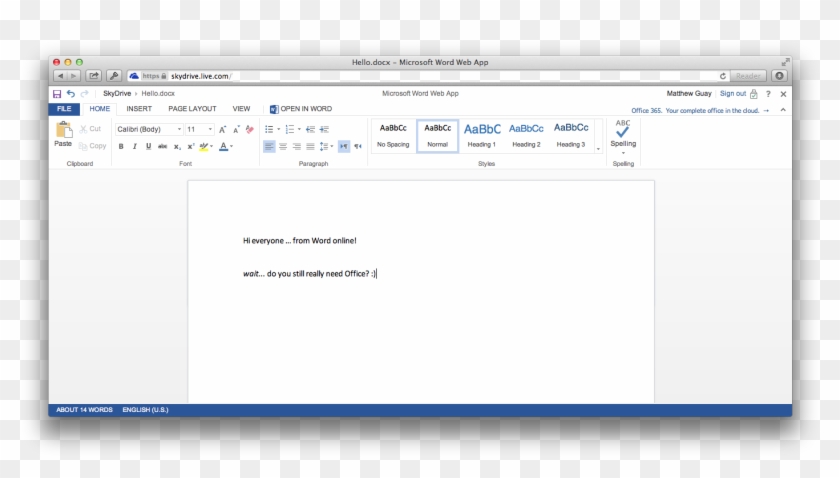The image size is (840, 478).
Task: Apply the font color A button
Action: [x=223, y=146]
